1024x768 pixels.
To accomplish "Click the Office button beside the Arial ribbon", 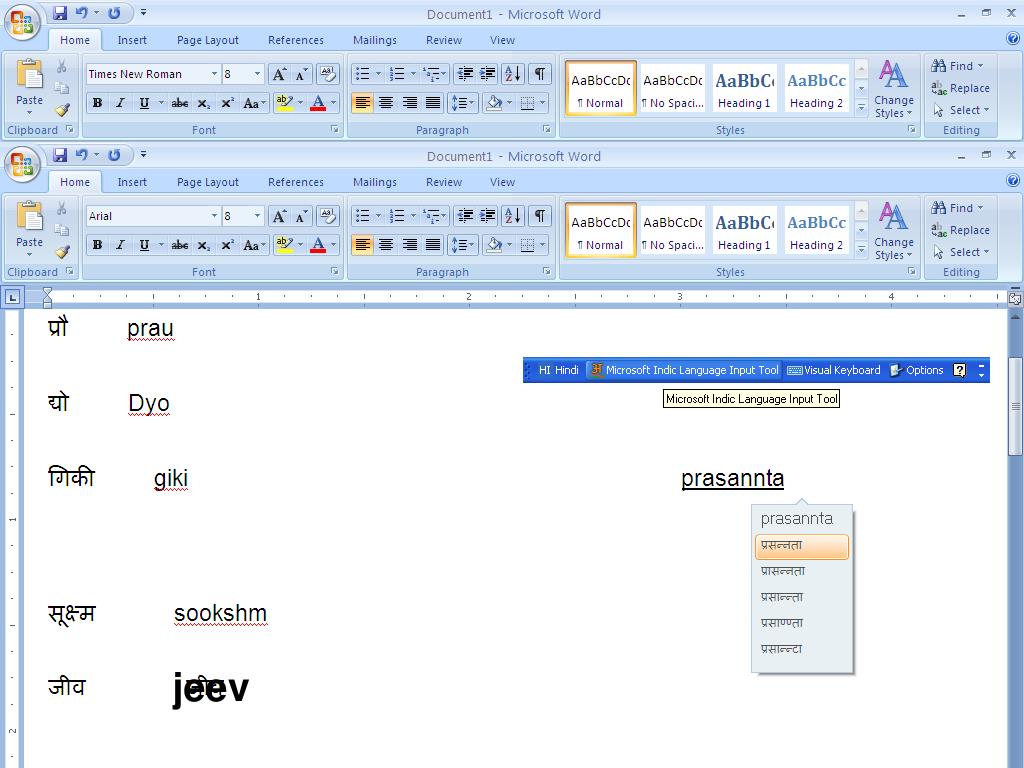I will pos(22,164).
